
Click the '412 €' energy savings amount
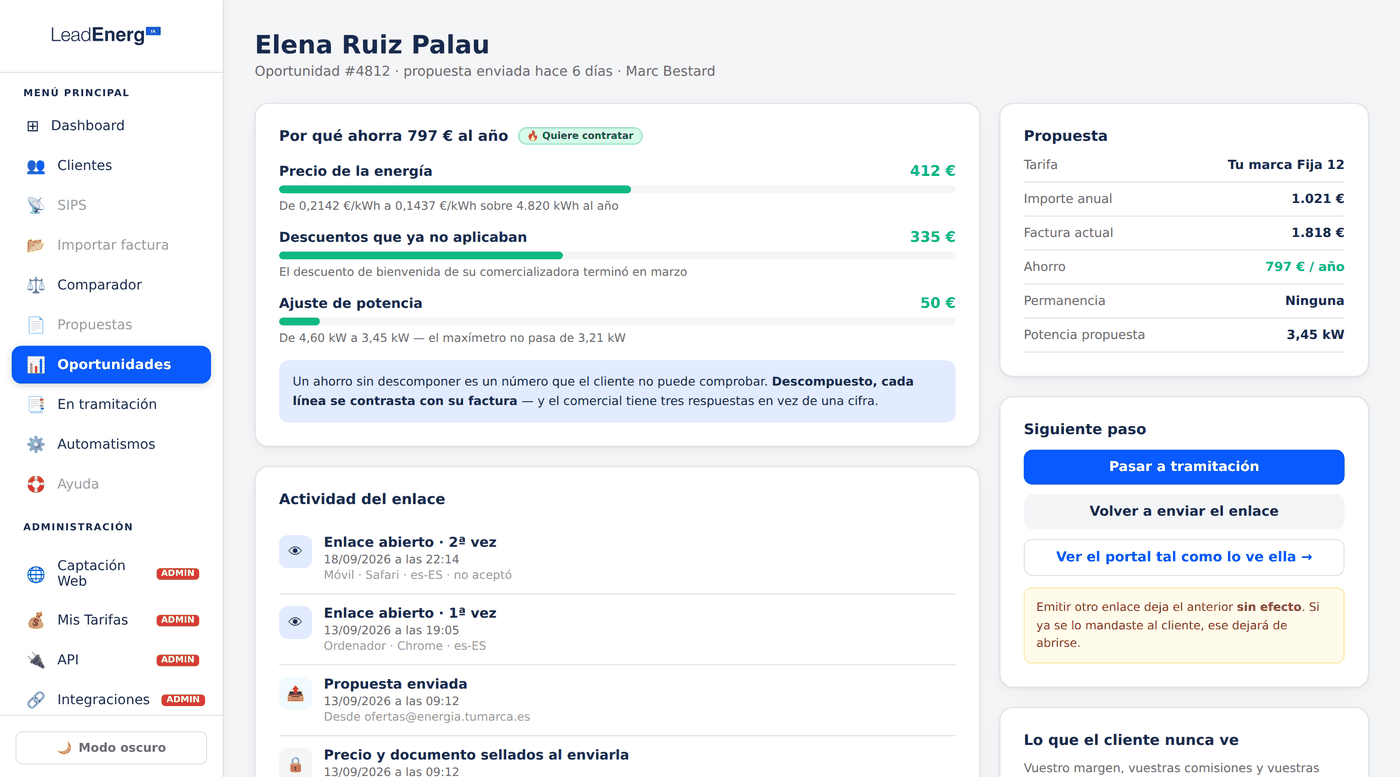[932, 171]
